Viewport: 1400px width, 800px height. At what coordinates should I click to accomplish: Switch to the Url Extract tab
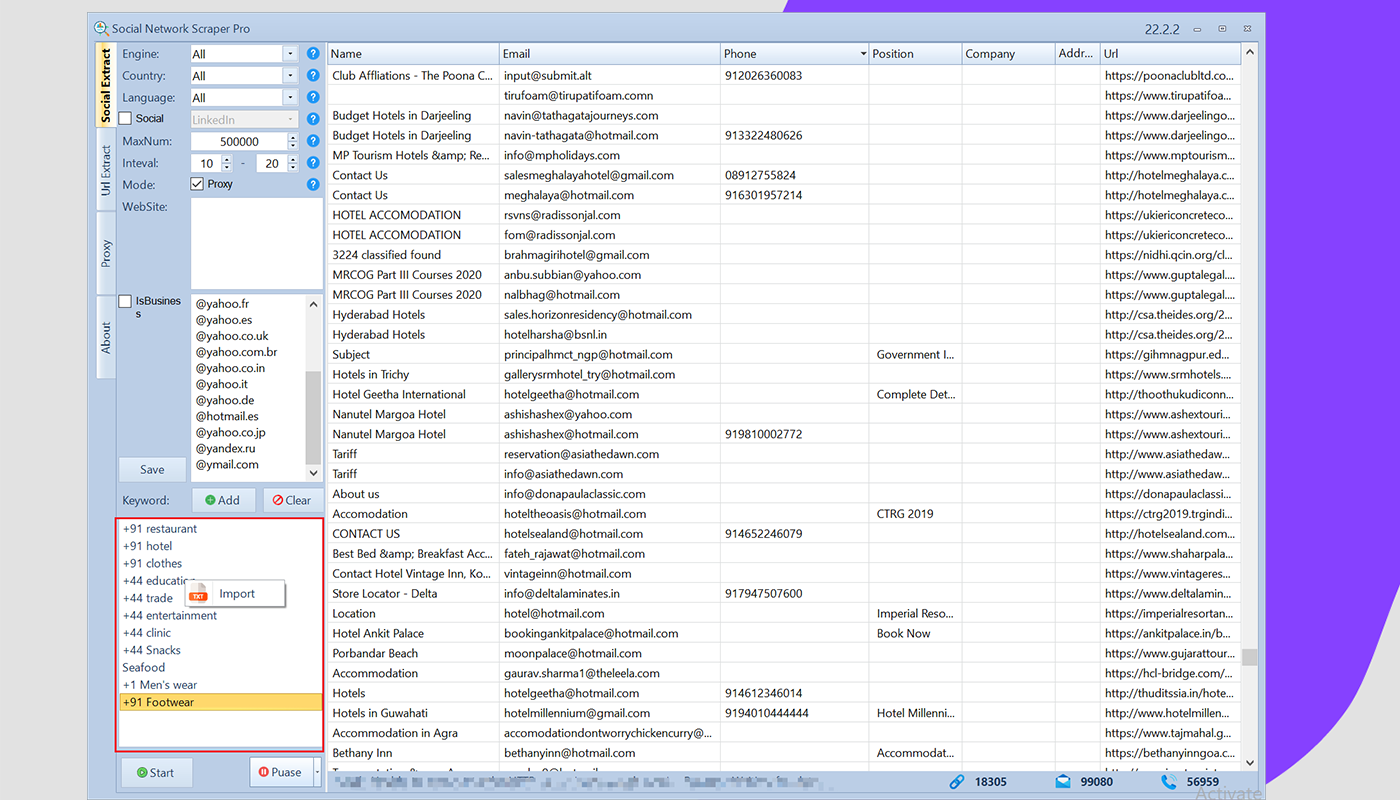[x=106, y=170]
